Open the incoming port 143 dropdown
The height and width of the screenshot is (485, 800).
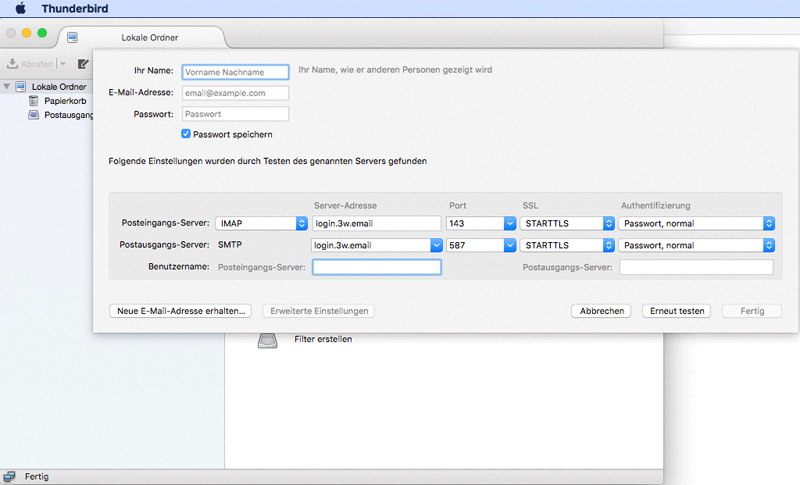480,223
